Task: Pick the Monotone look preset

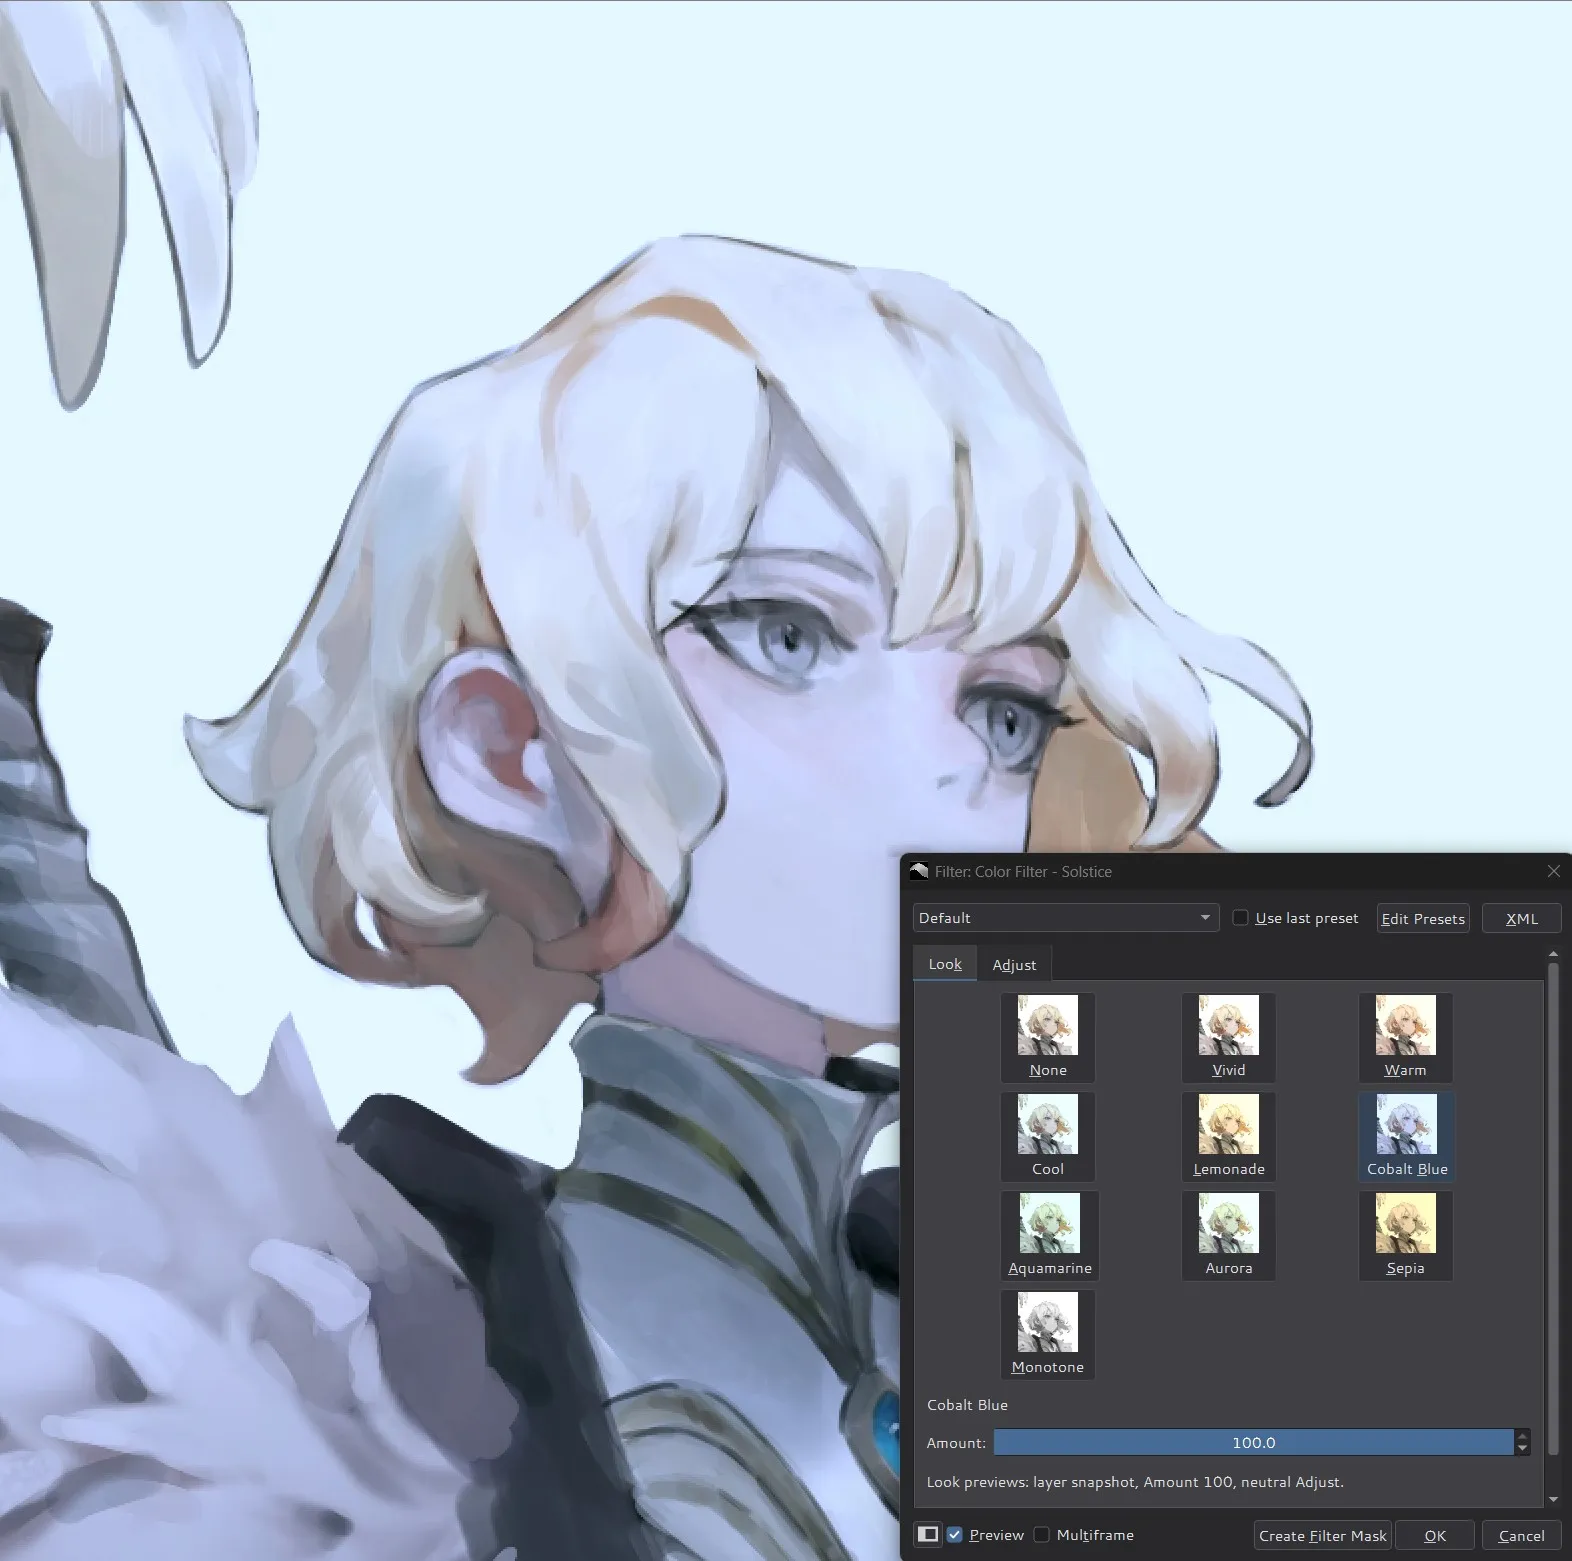Action: click(1047, 1334)
